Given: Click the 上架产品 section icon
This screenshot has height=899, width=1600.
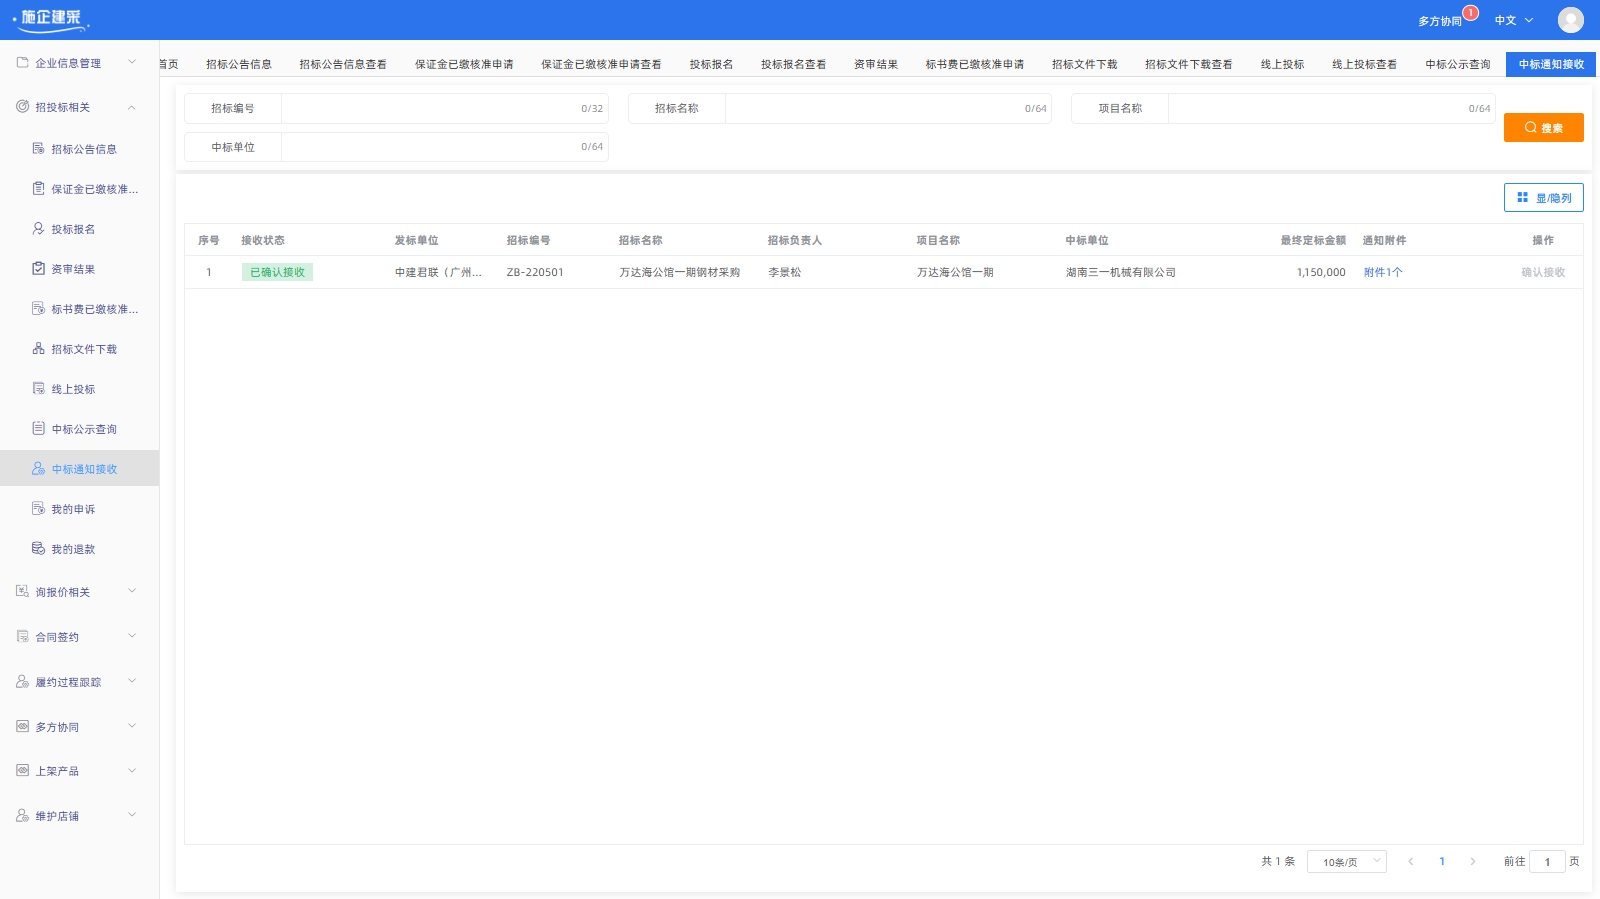Looking at the screenshot, I should 22,770.
